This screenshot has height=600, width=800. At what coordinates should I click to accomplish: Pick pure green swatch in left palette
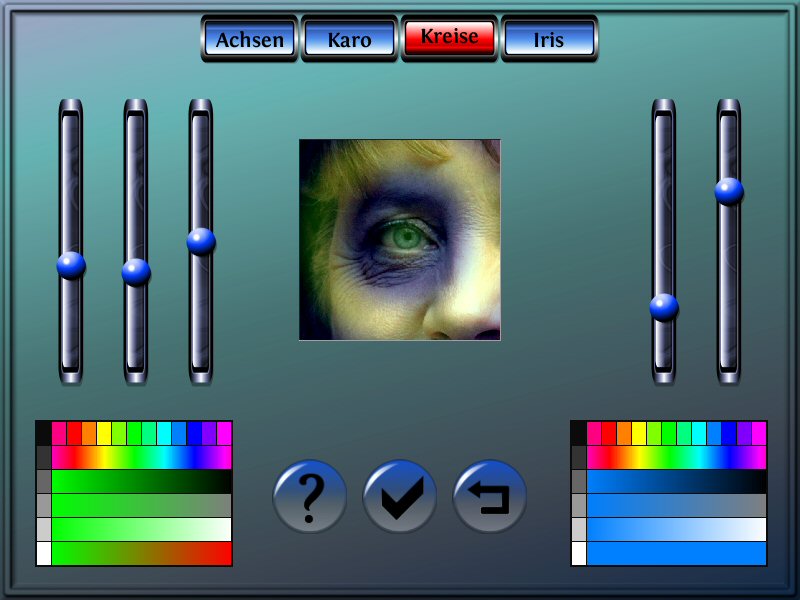[134, 434]
